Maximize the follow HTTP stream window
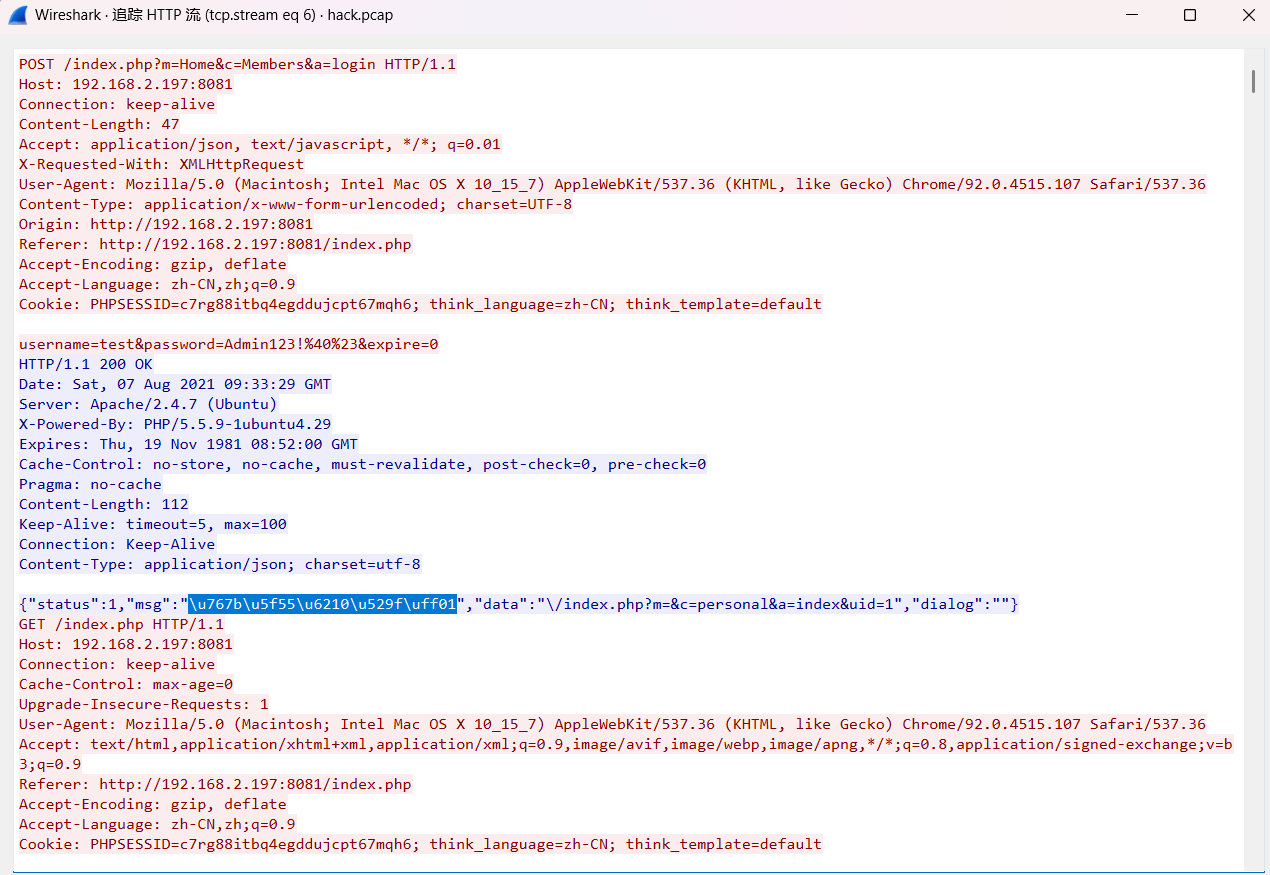Image resolution: width=1270 pixels, height=875 pixels. click(x=1190, y=15)
